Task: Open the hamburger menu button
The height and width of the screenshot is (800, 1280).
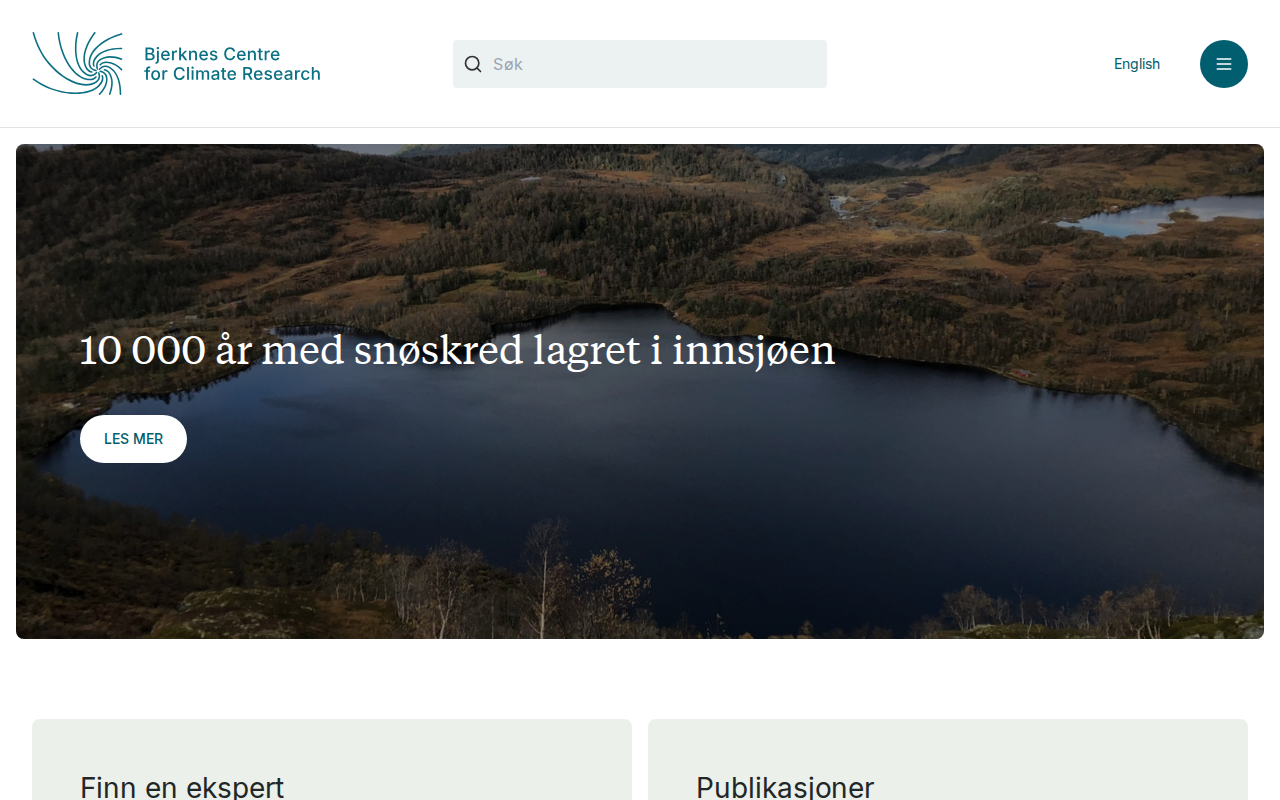Action: [x=1224, y=64]
